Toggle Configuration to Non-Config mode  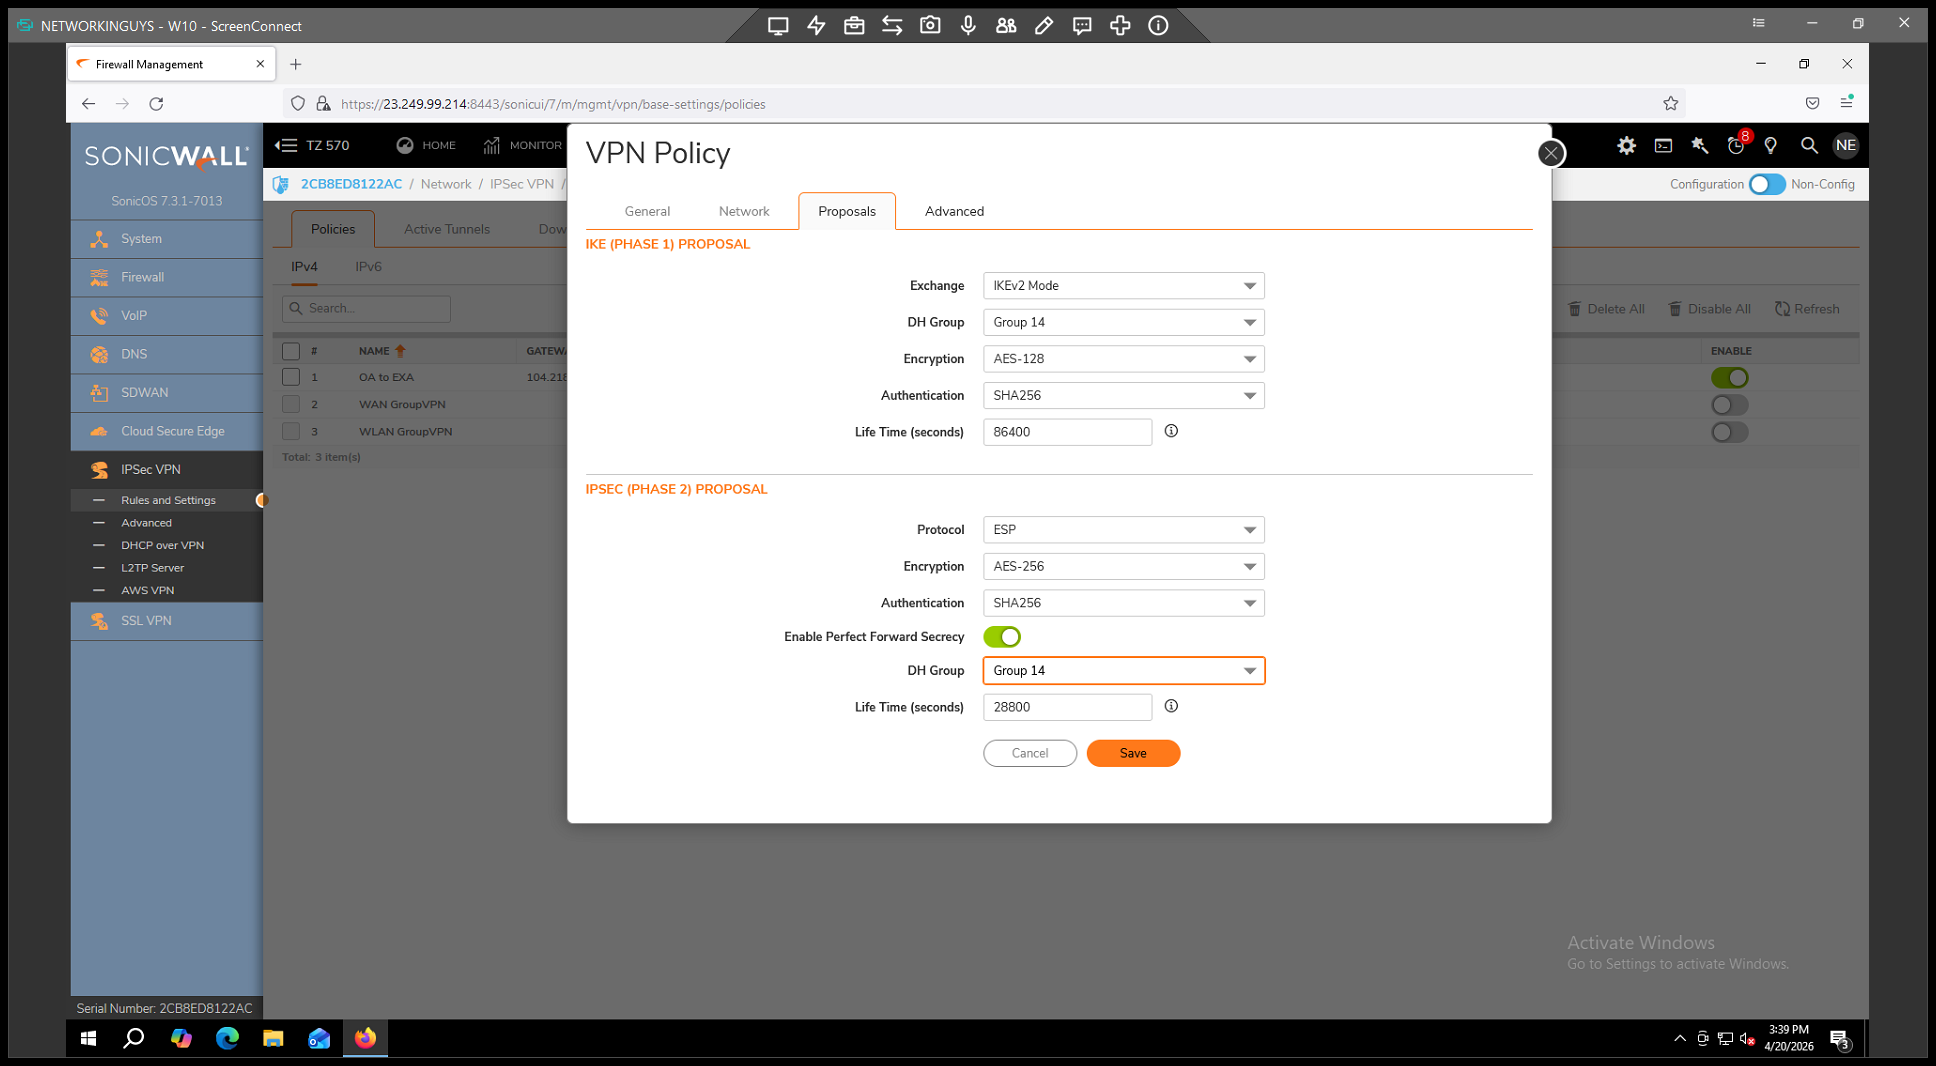pyautogui.click(x=1766, y=184)
